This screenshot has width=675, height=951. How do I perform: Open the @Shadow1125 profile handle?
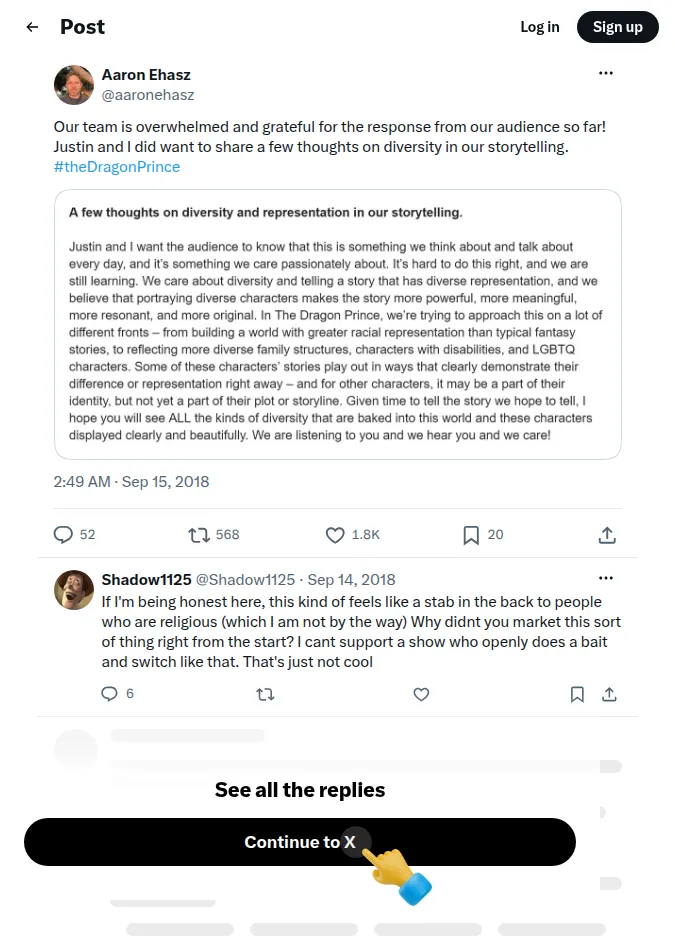245,580
